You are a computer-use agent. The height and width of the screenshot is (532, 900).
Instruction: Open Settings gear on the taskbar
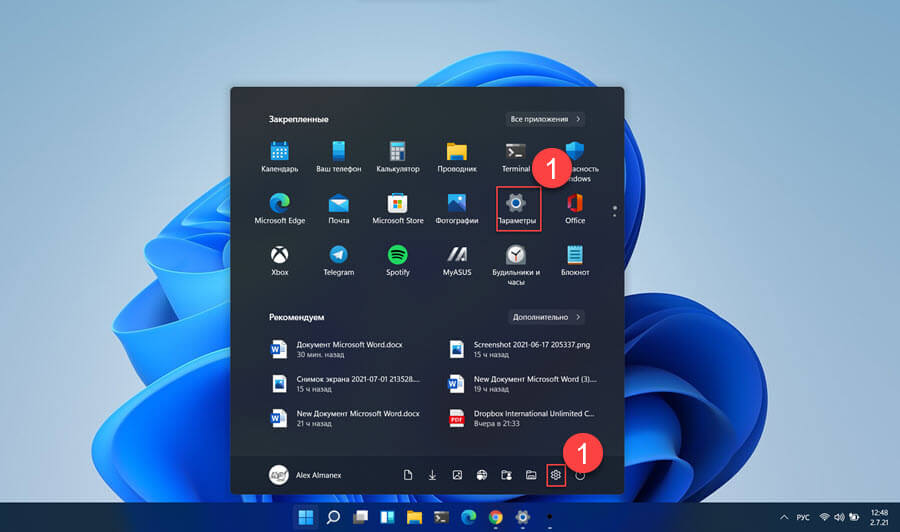tap(522, 517)
